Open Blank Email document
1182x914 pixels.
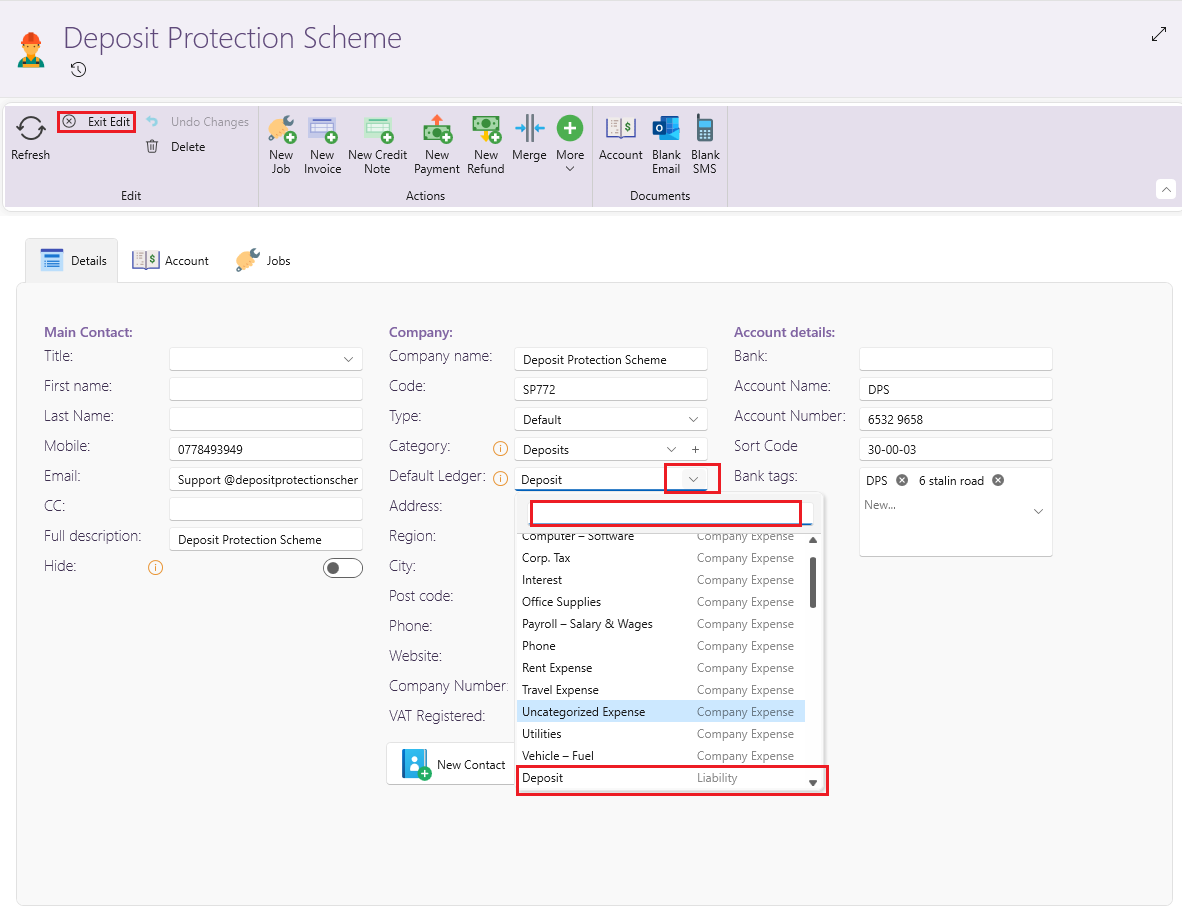pos(666,146)
